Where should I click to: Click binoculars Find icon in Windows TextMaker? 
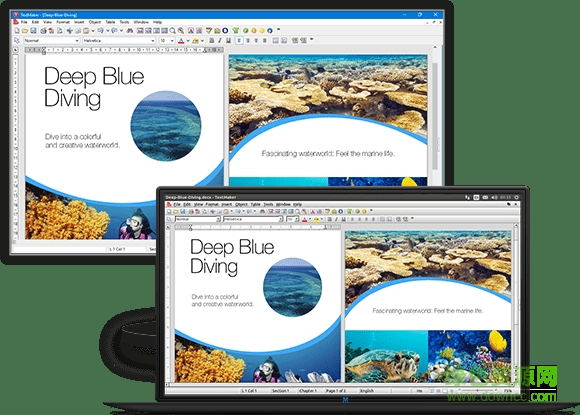pos(130,30)
